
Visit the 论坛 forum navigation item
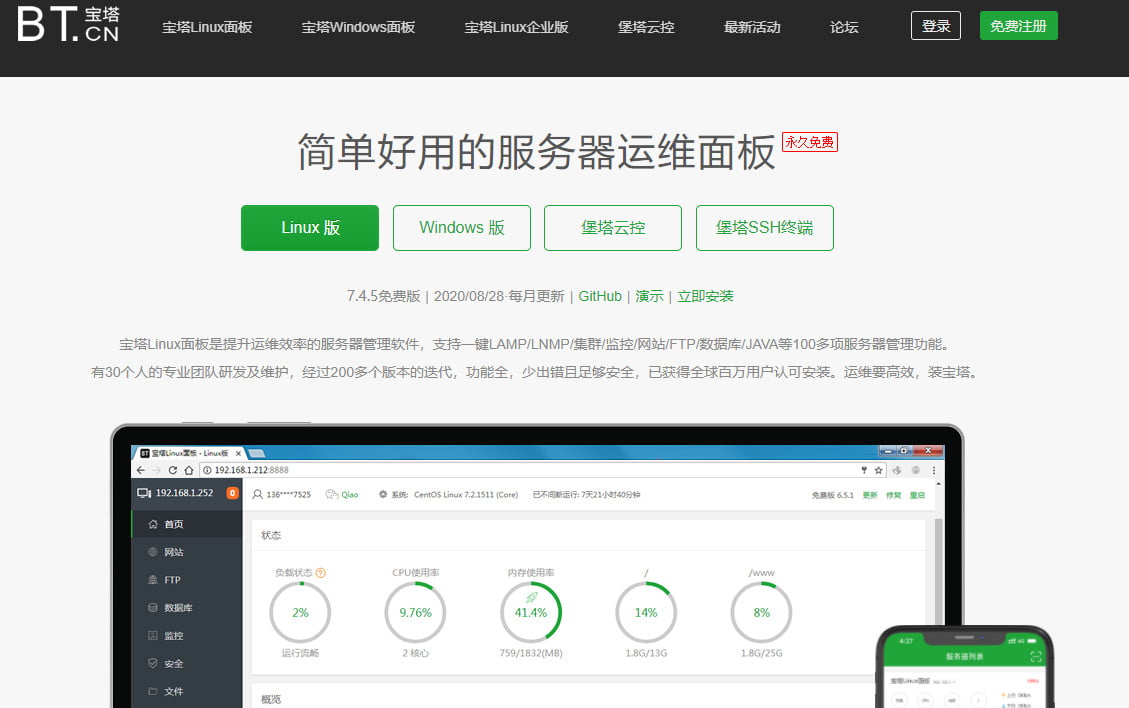coord(844,27)
